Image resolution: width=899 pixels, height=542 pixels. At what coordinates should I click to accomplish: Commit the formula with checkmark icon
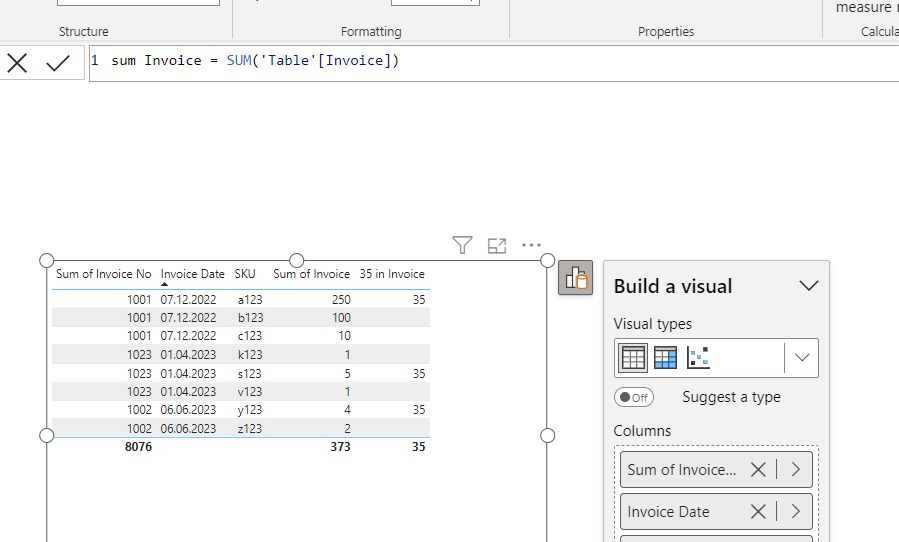pyautogui.click(x=58, y=63)
